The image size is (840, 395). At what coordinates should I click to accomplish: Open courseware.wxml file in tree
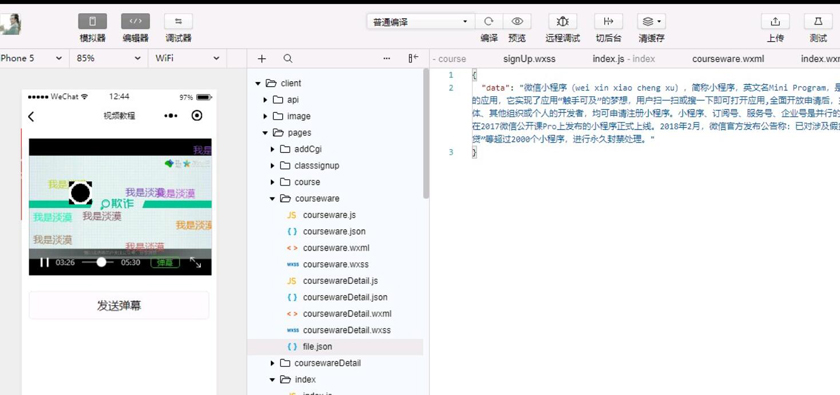point(336,248)
